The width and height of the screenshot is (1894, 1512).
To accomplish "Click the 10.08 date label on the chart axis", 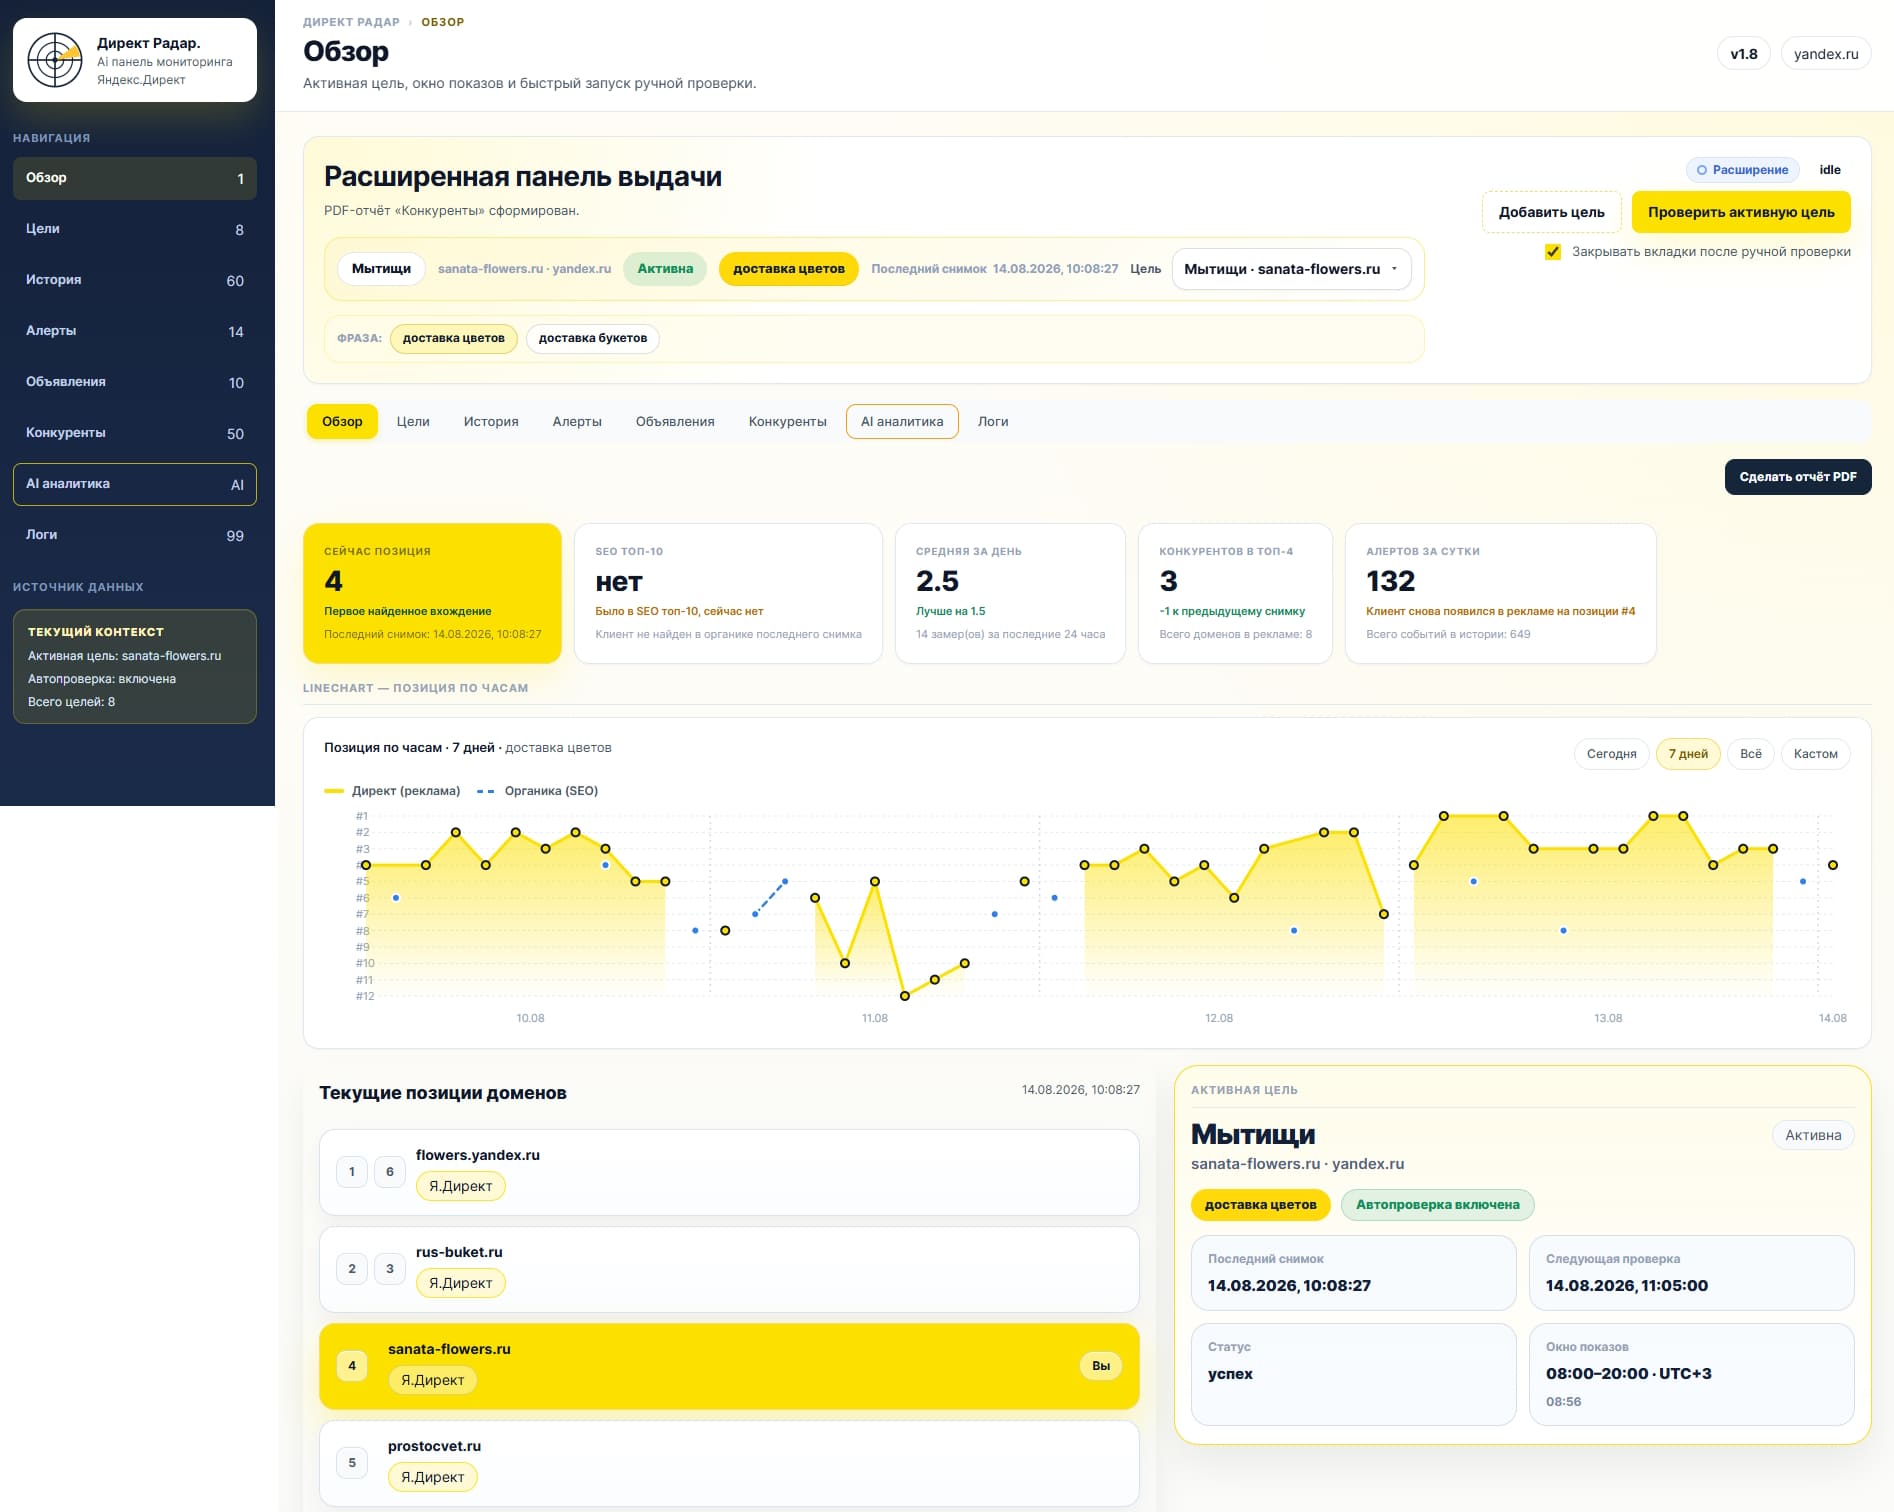I will pos(530,1018).
